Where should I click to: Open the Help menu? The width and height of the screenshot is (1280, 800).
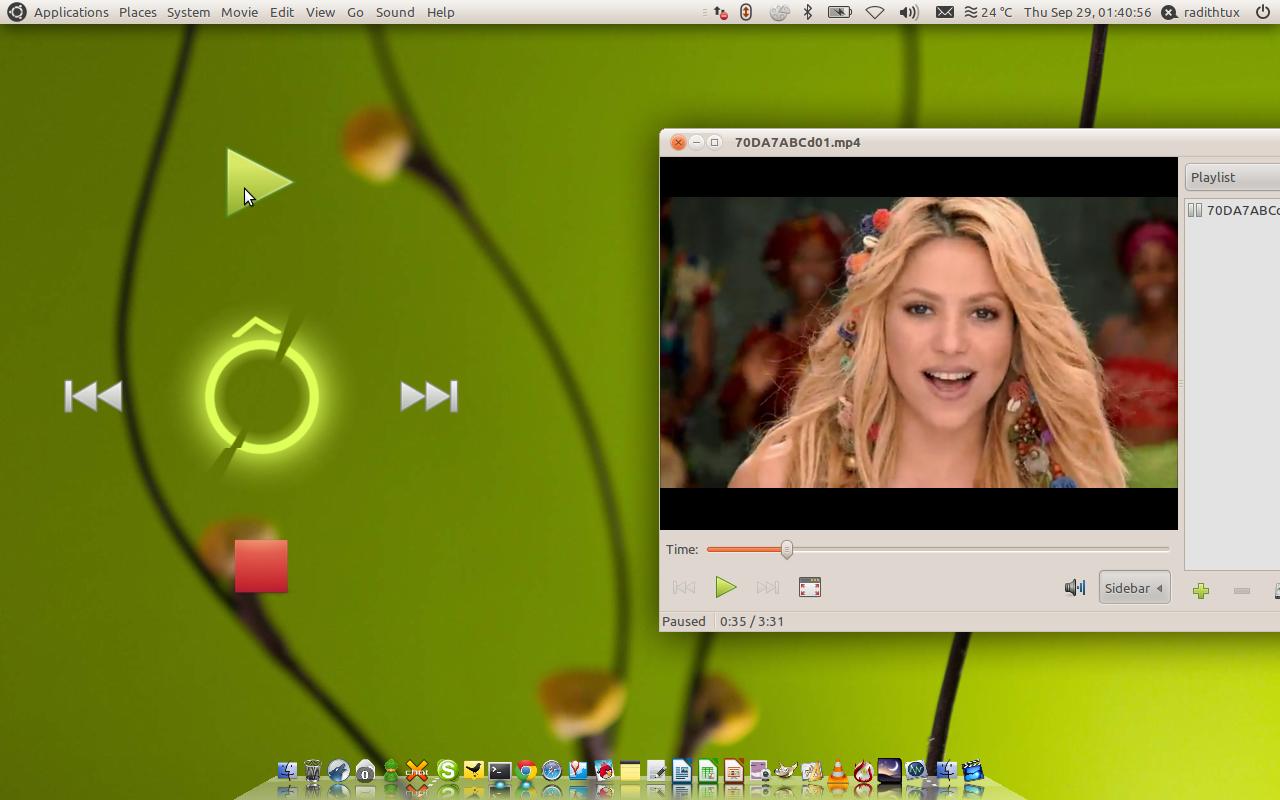[440, 12]
